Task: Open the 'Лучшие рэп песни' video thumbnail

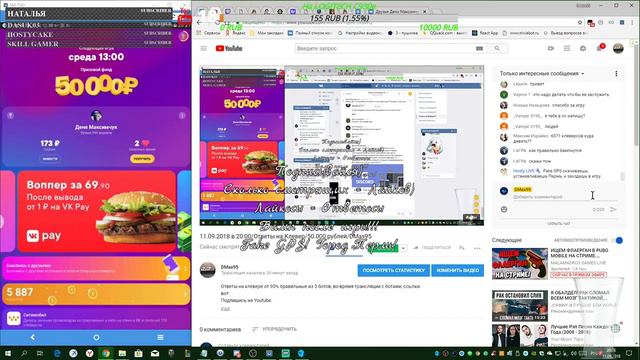Action: [x=520, y=336]
